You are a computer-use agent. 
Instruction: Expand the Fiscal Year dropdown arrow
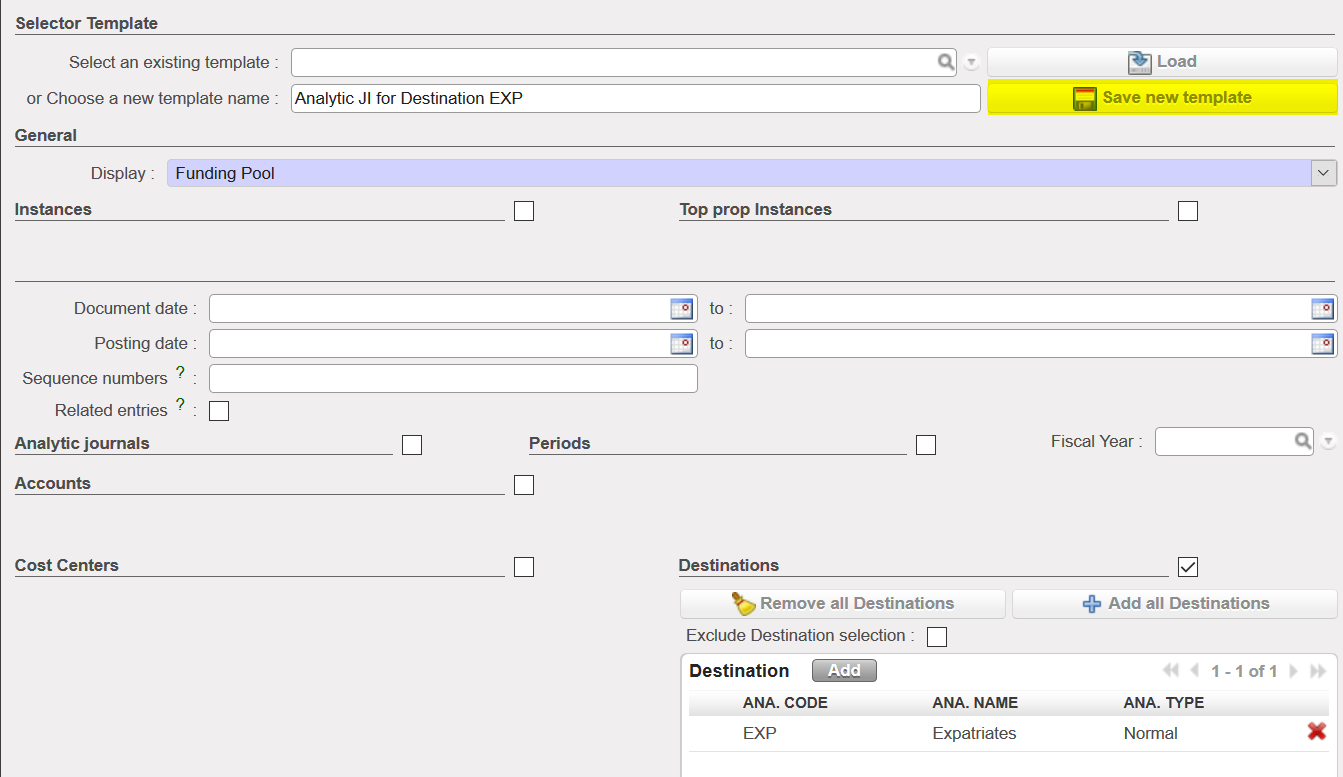(1328, 442)
